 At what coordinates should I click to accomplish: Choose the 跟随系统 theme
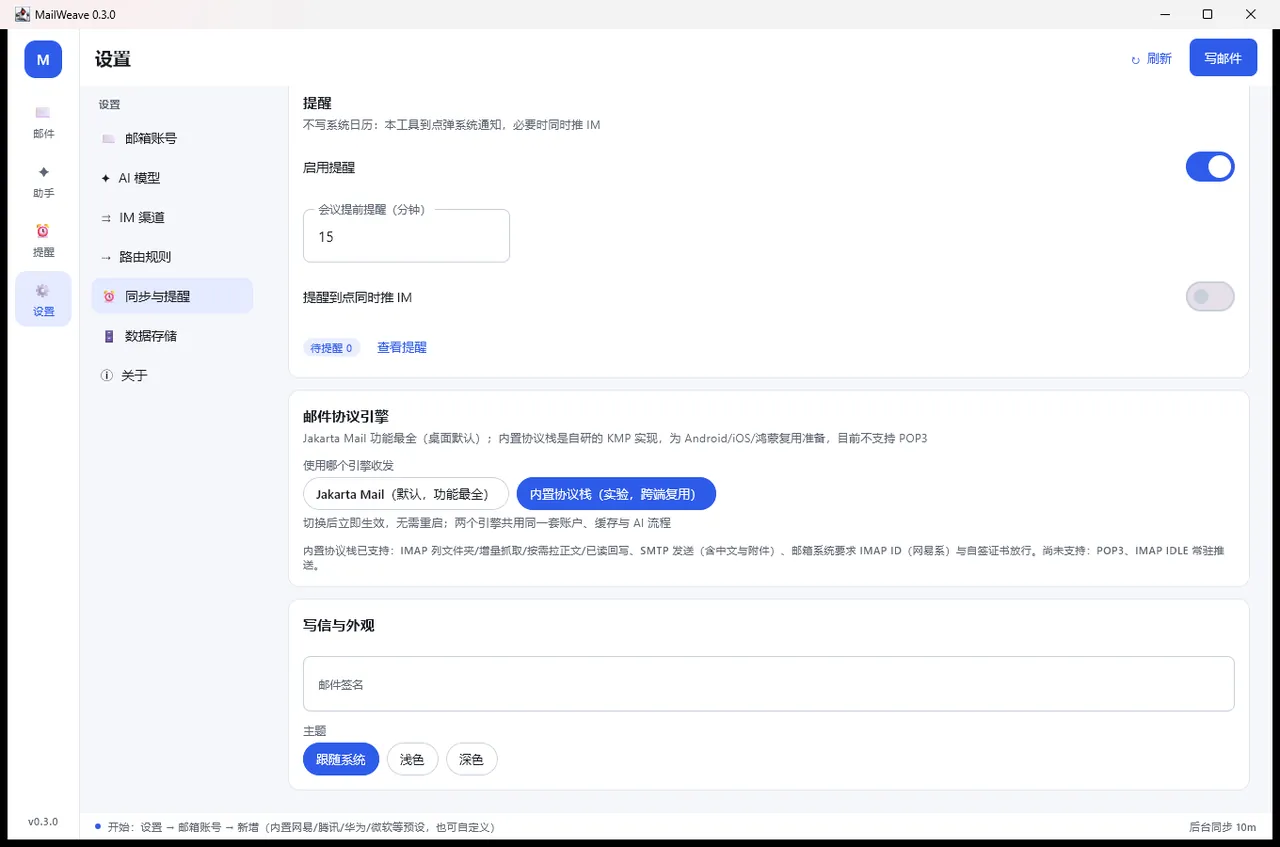coord(341,759)
